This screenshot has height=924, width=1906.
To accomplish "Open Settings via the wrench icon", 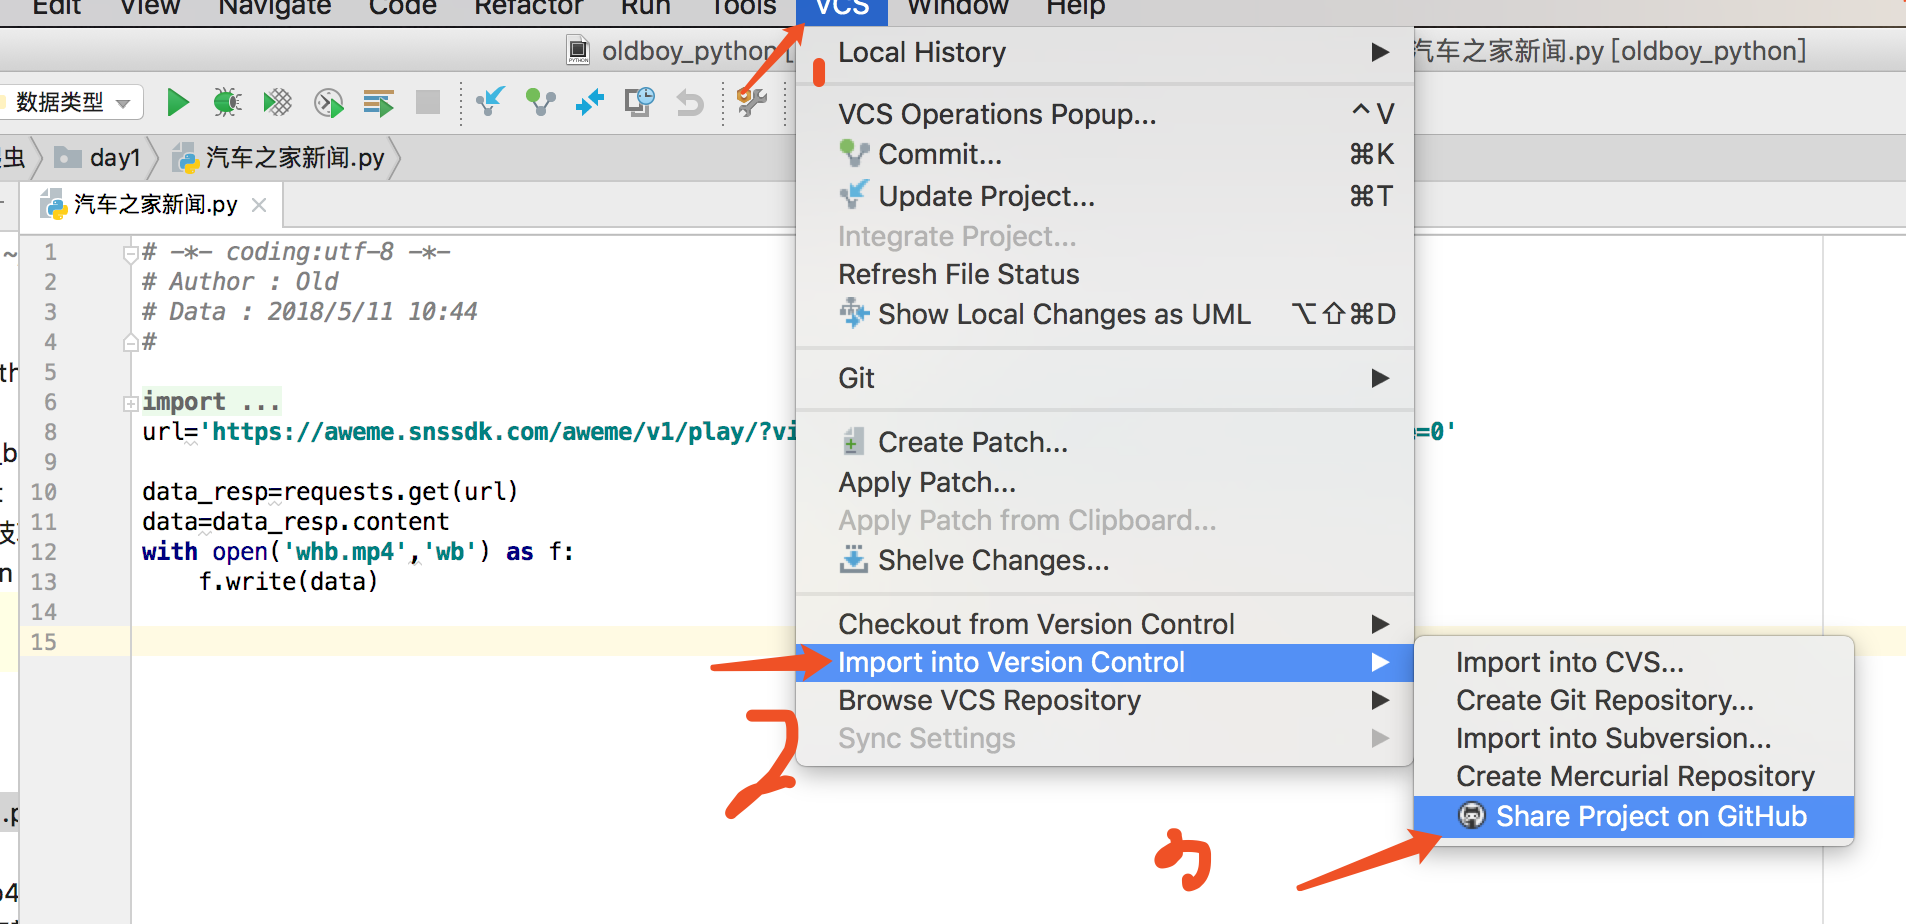I will tap(751, 102).
